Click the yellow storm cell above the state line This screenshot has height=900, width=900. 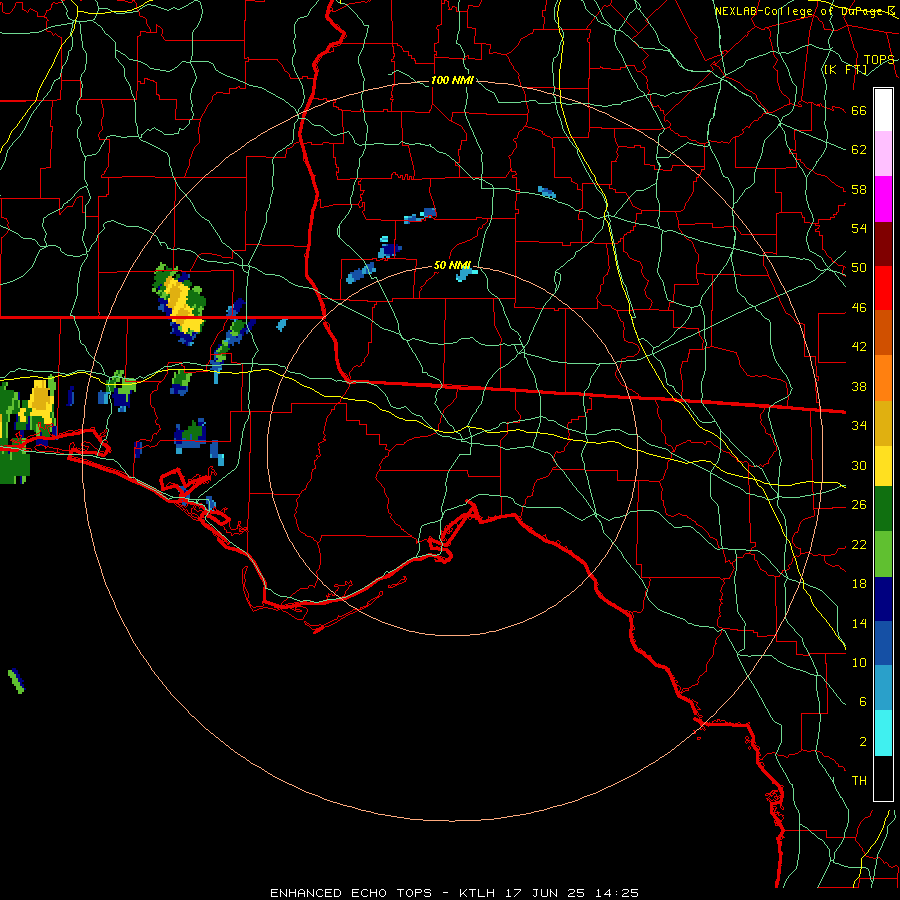[180, 304]
